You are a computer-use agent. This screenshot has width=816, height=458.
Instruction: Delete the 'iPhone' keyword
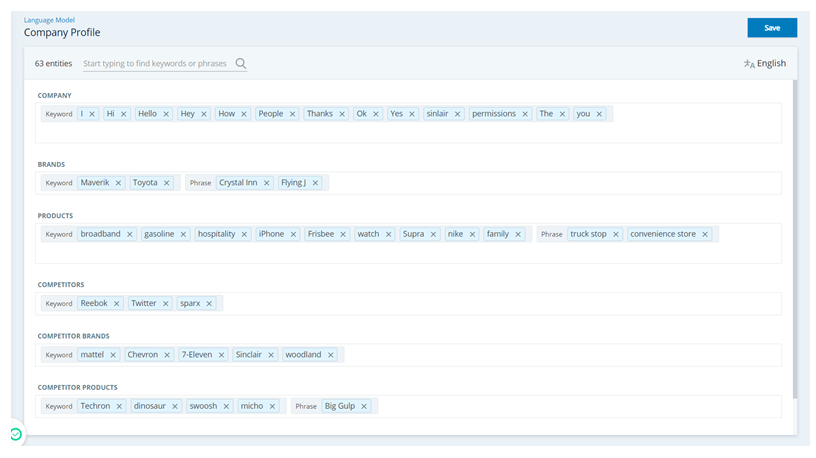(x=293, y=235)
